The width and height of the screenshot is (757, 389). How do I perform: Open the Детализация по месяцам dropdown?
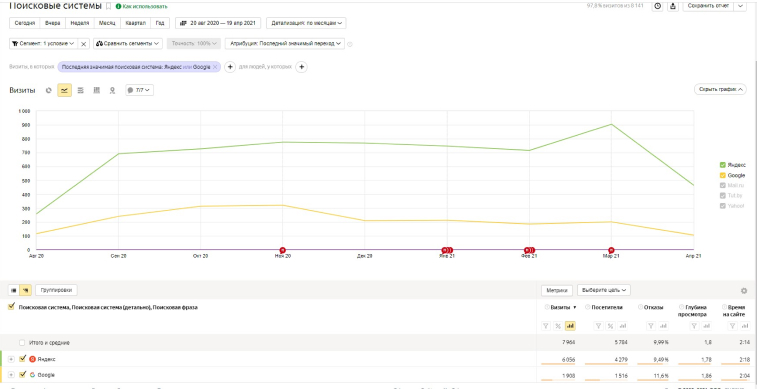click(306, 23)
